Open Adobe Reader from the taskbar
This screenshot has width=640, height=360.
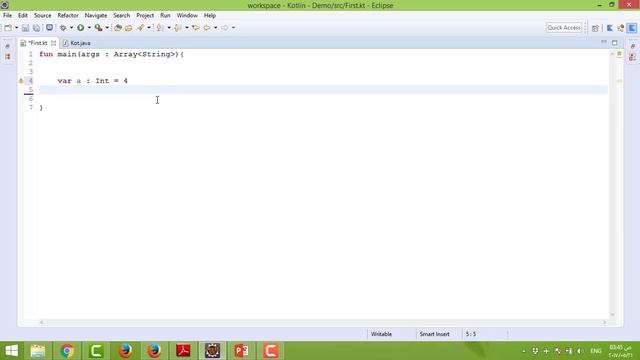coord(183,351)
